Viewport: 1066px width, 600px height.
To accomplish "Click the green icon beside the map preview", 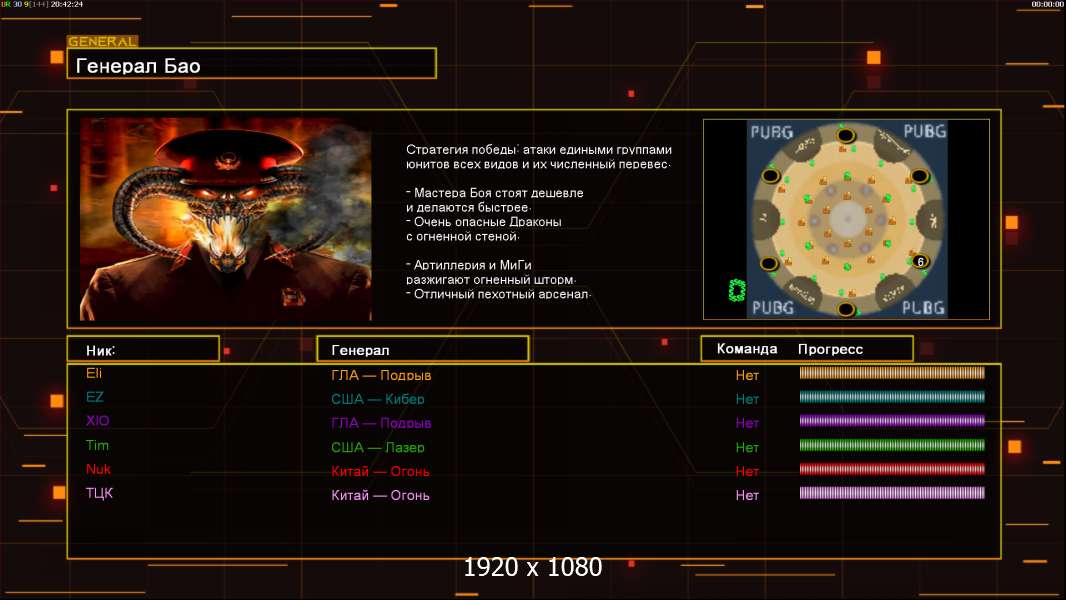I will point(737,290).
